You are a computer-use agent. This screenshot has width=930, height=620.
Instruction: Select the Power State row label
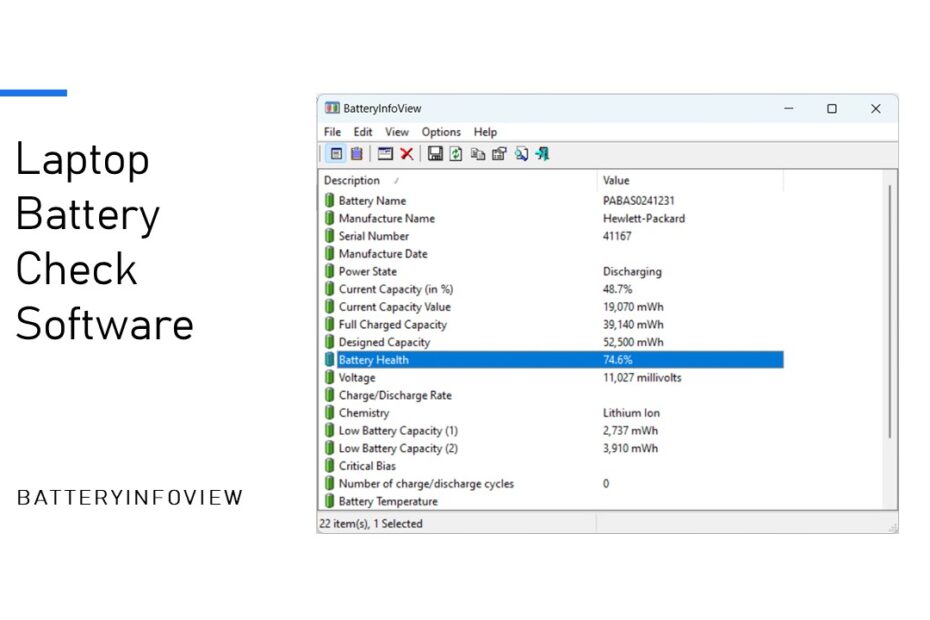click(x=368, y=271)
